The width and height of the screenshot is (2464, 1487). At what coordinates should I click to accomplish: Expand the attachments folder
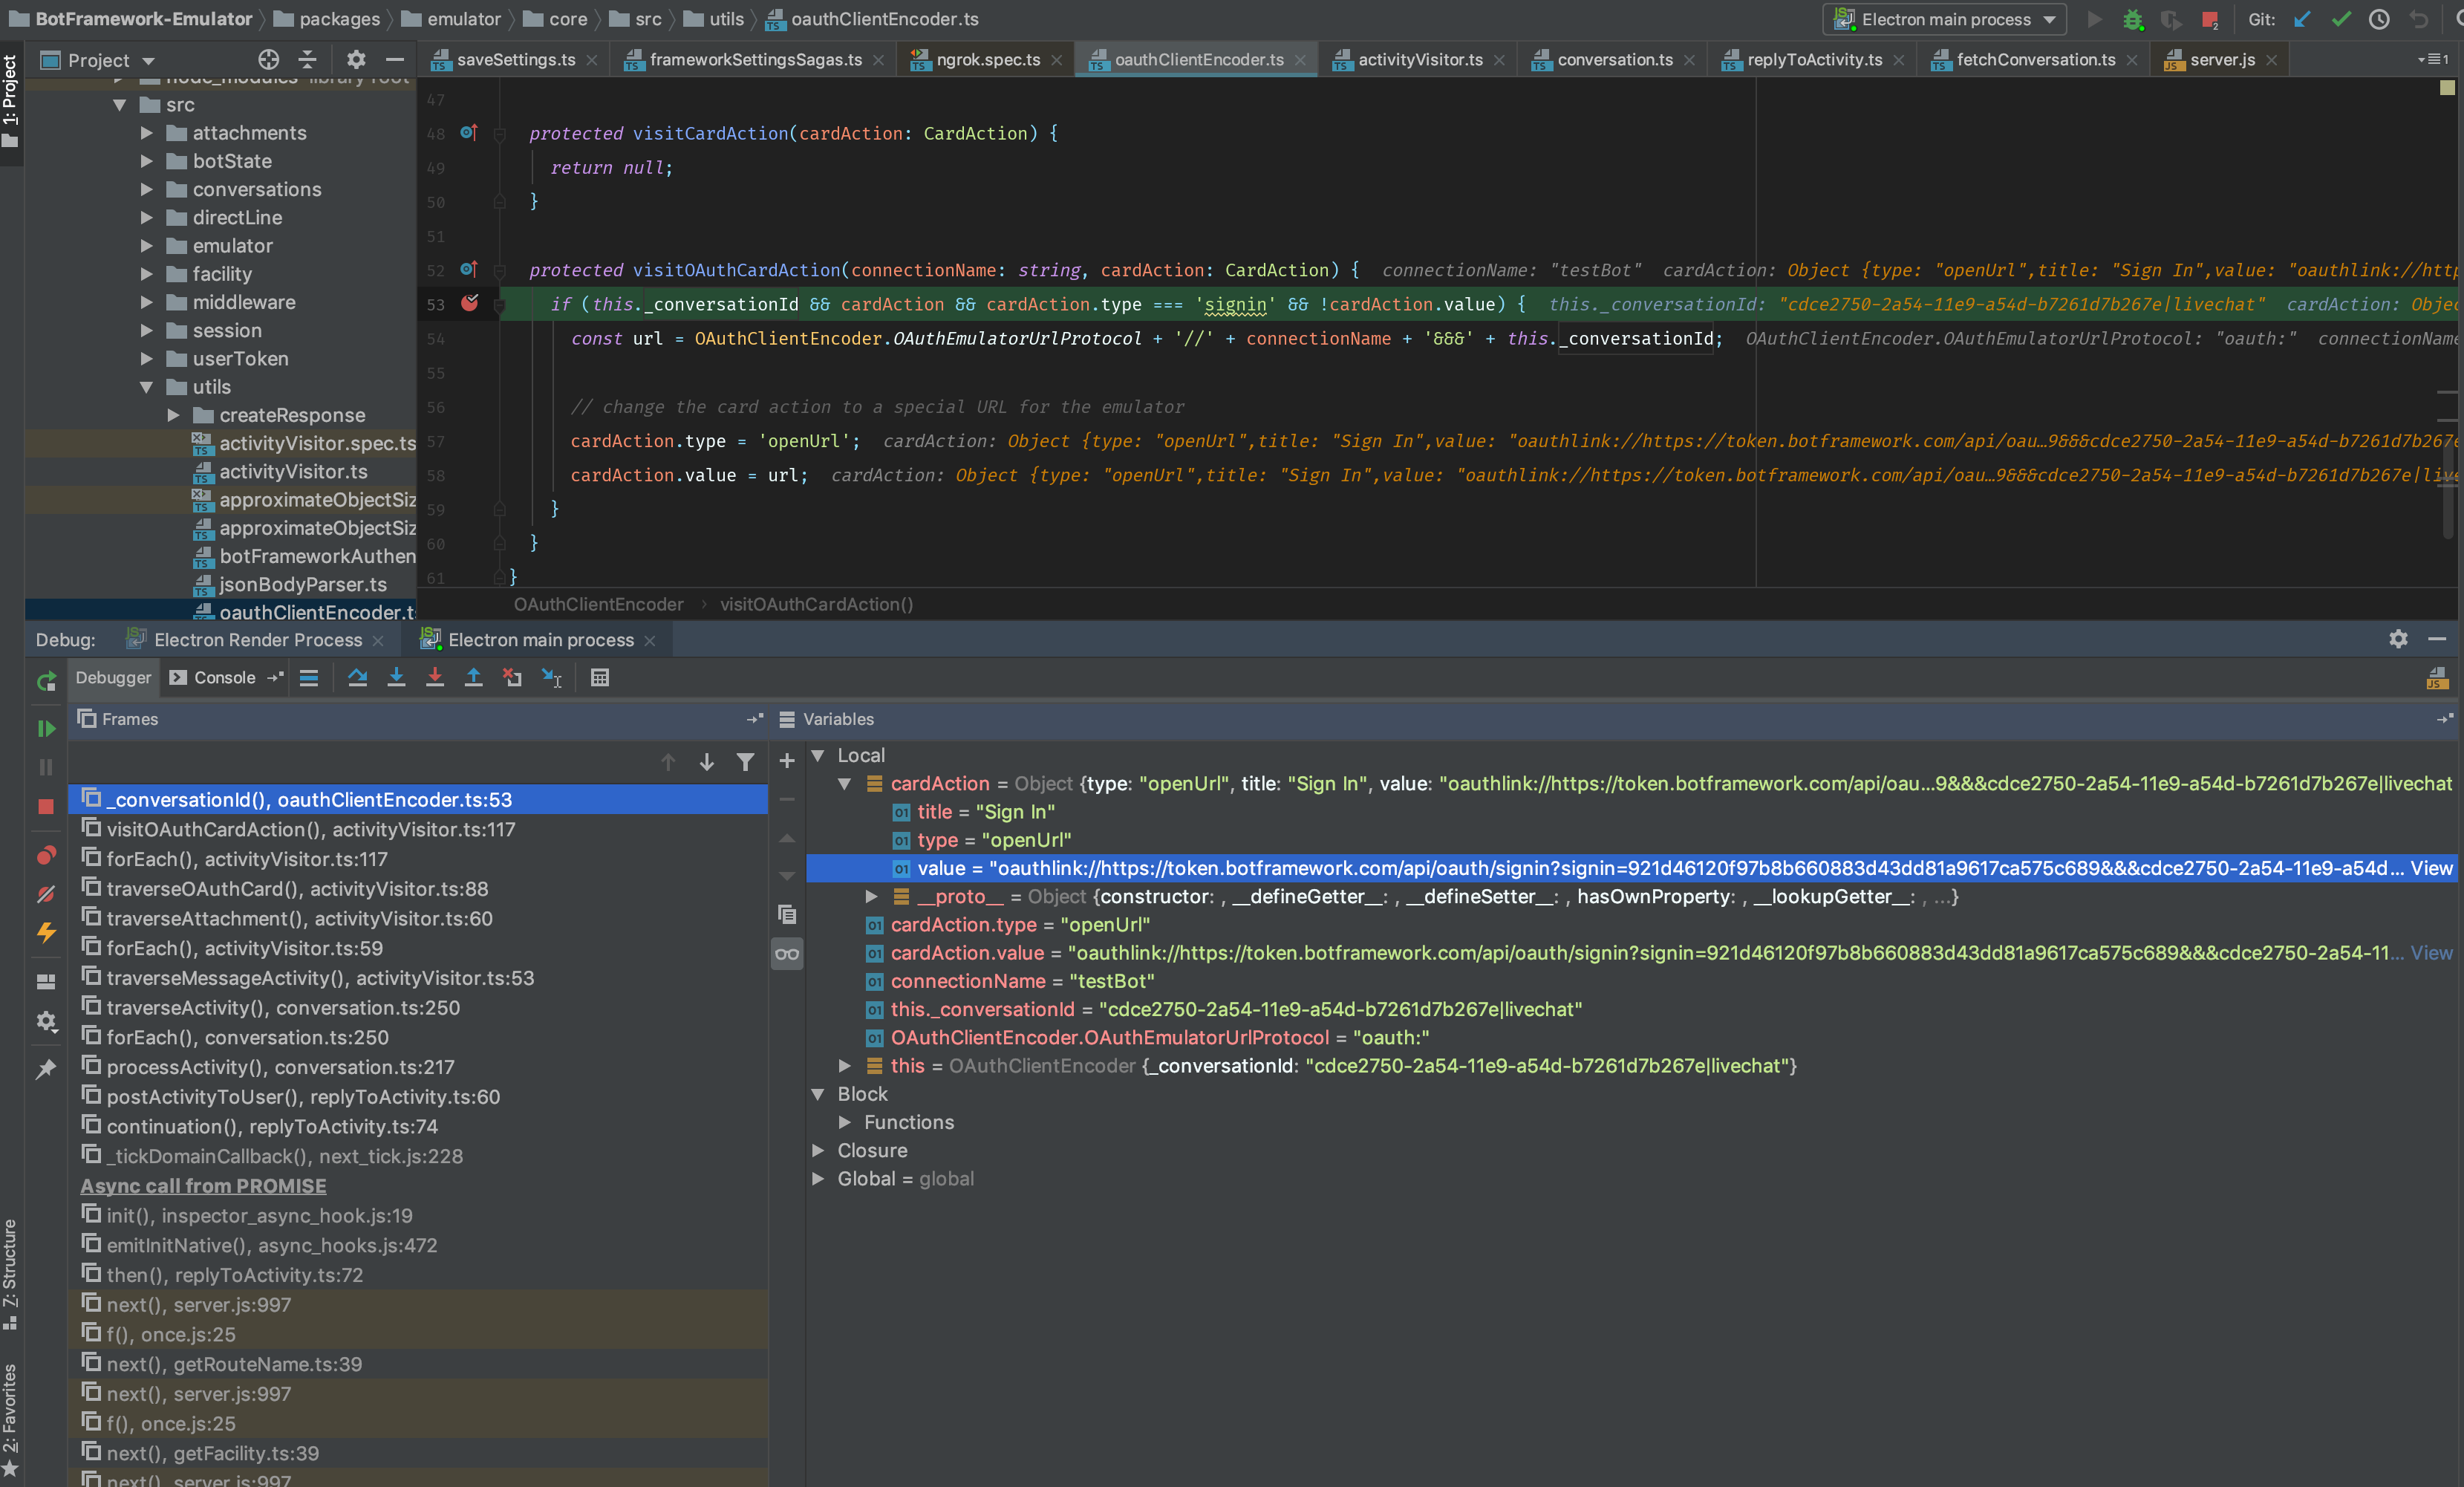click(147, 133)
